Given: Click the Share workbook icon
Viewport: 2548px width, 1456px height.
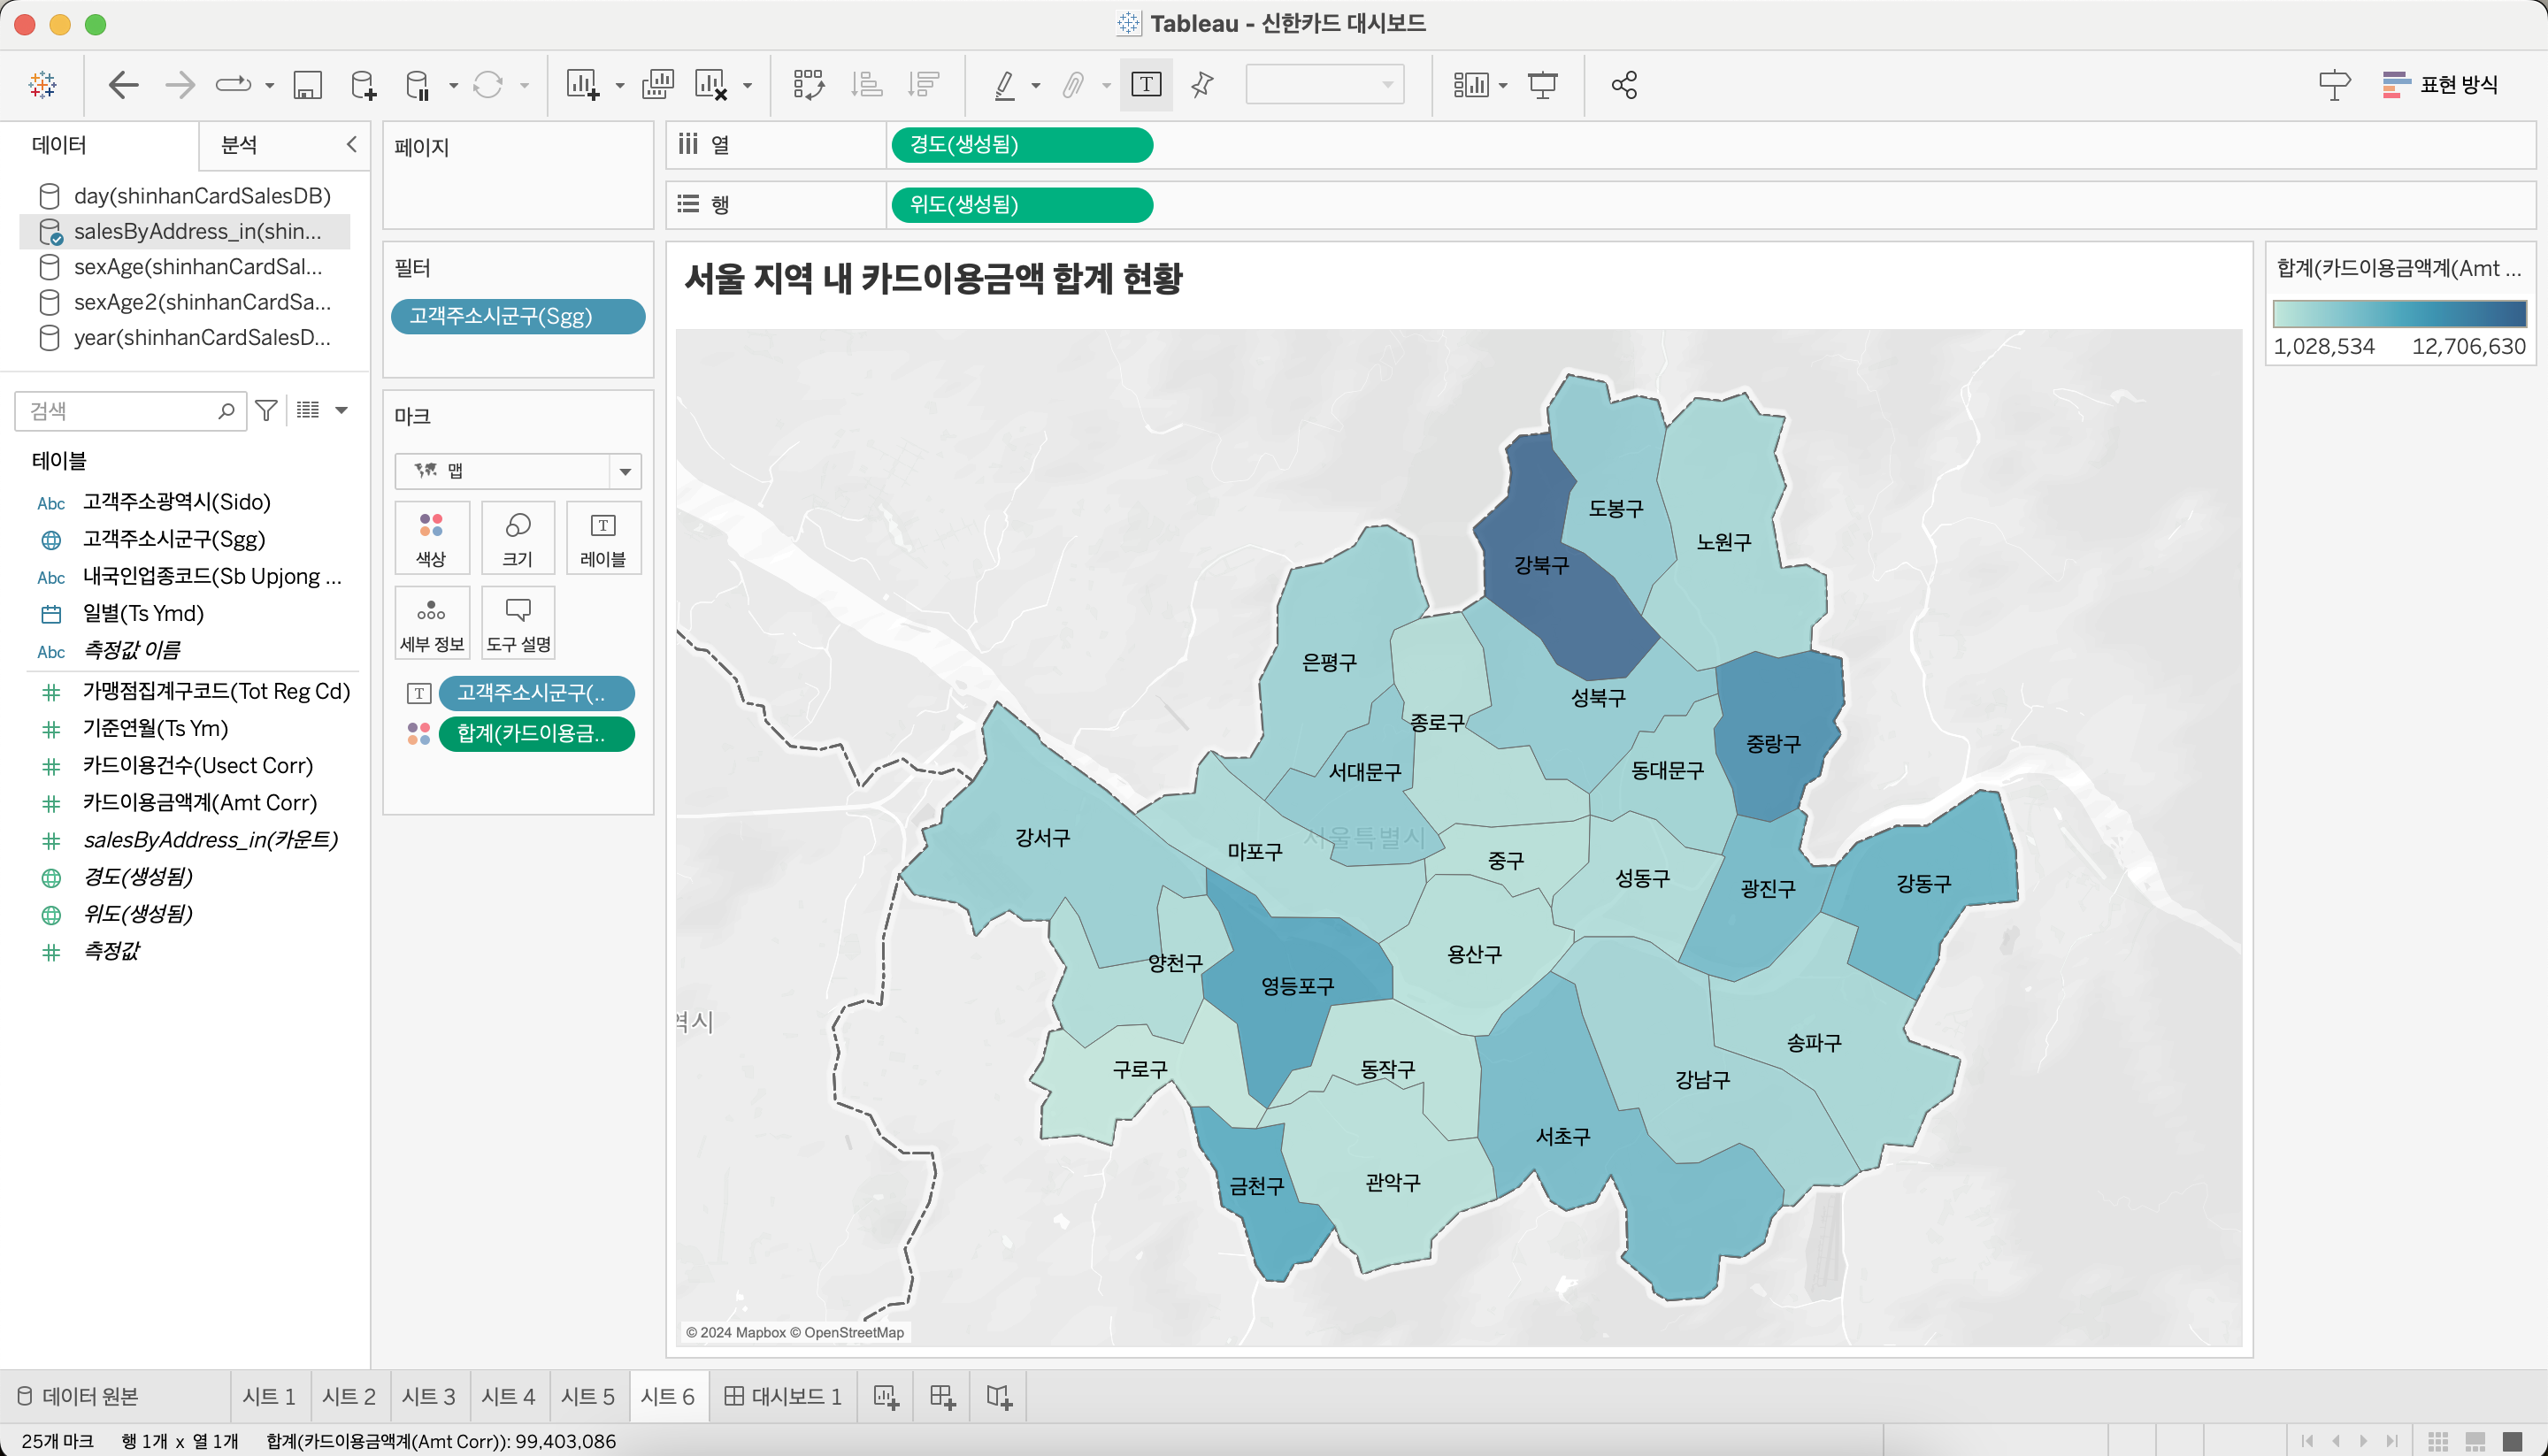Looking at the screenshot, I should [x=1624, y=85].
